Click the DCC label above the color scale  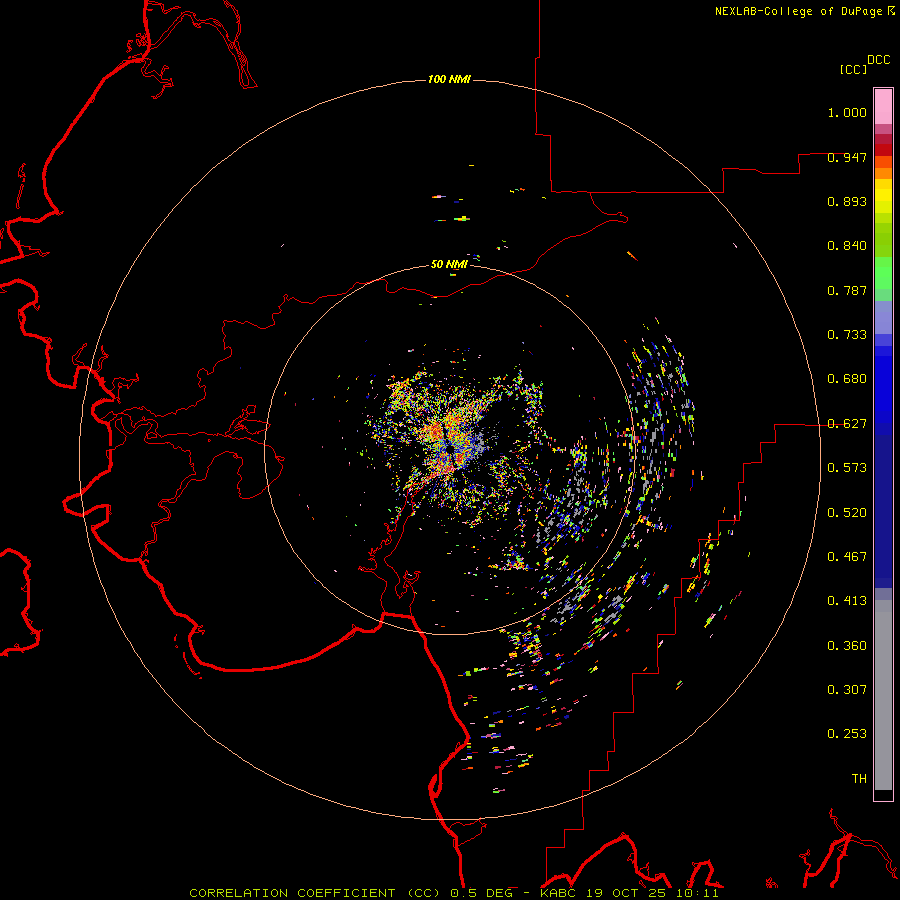878,60
